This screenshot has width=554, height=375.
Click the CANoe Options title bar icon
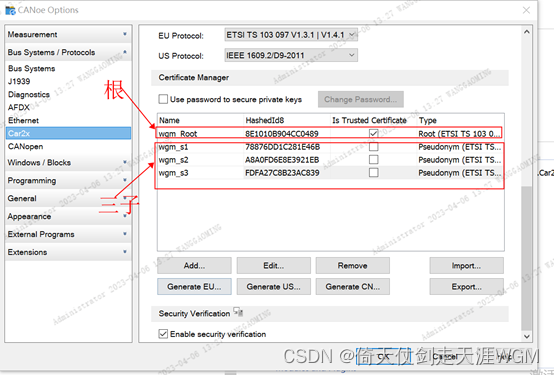click(10, 10)
